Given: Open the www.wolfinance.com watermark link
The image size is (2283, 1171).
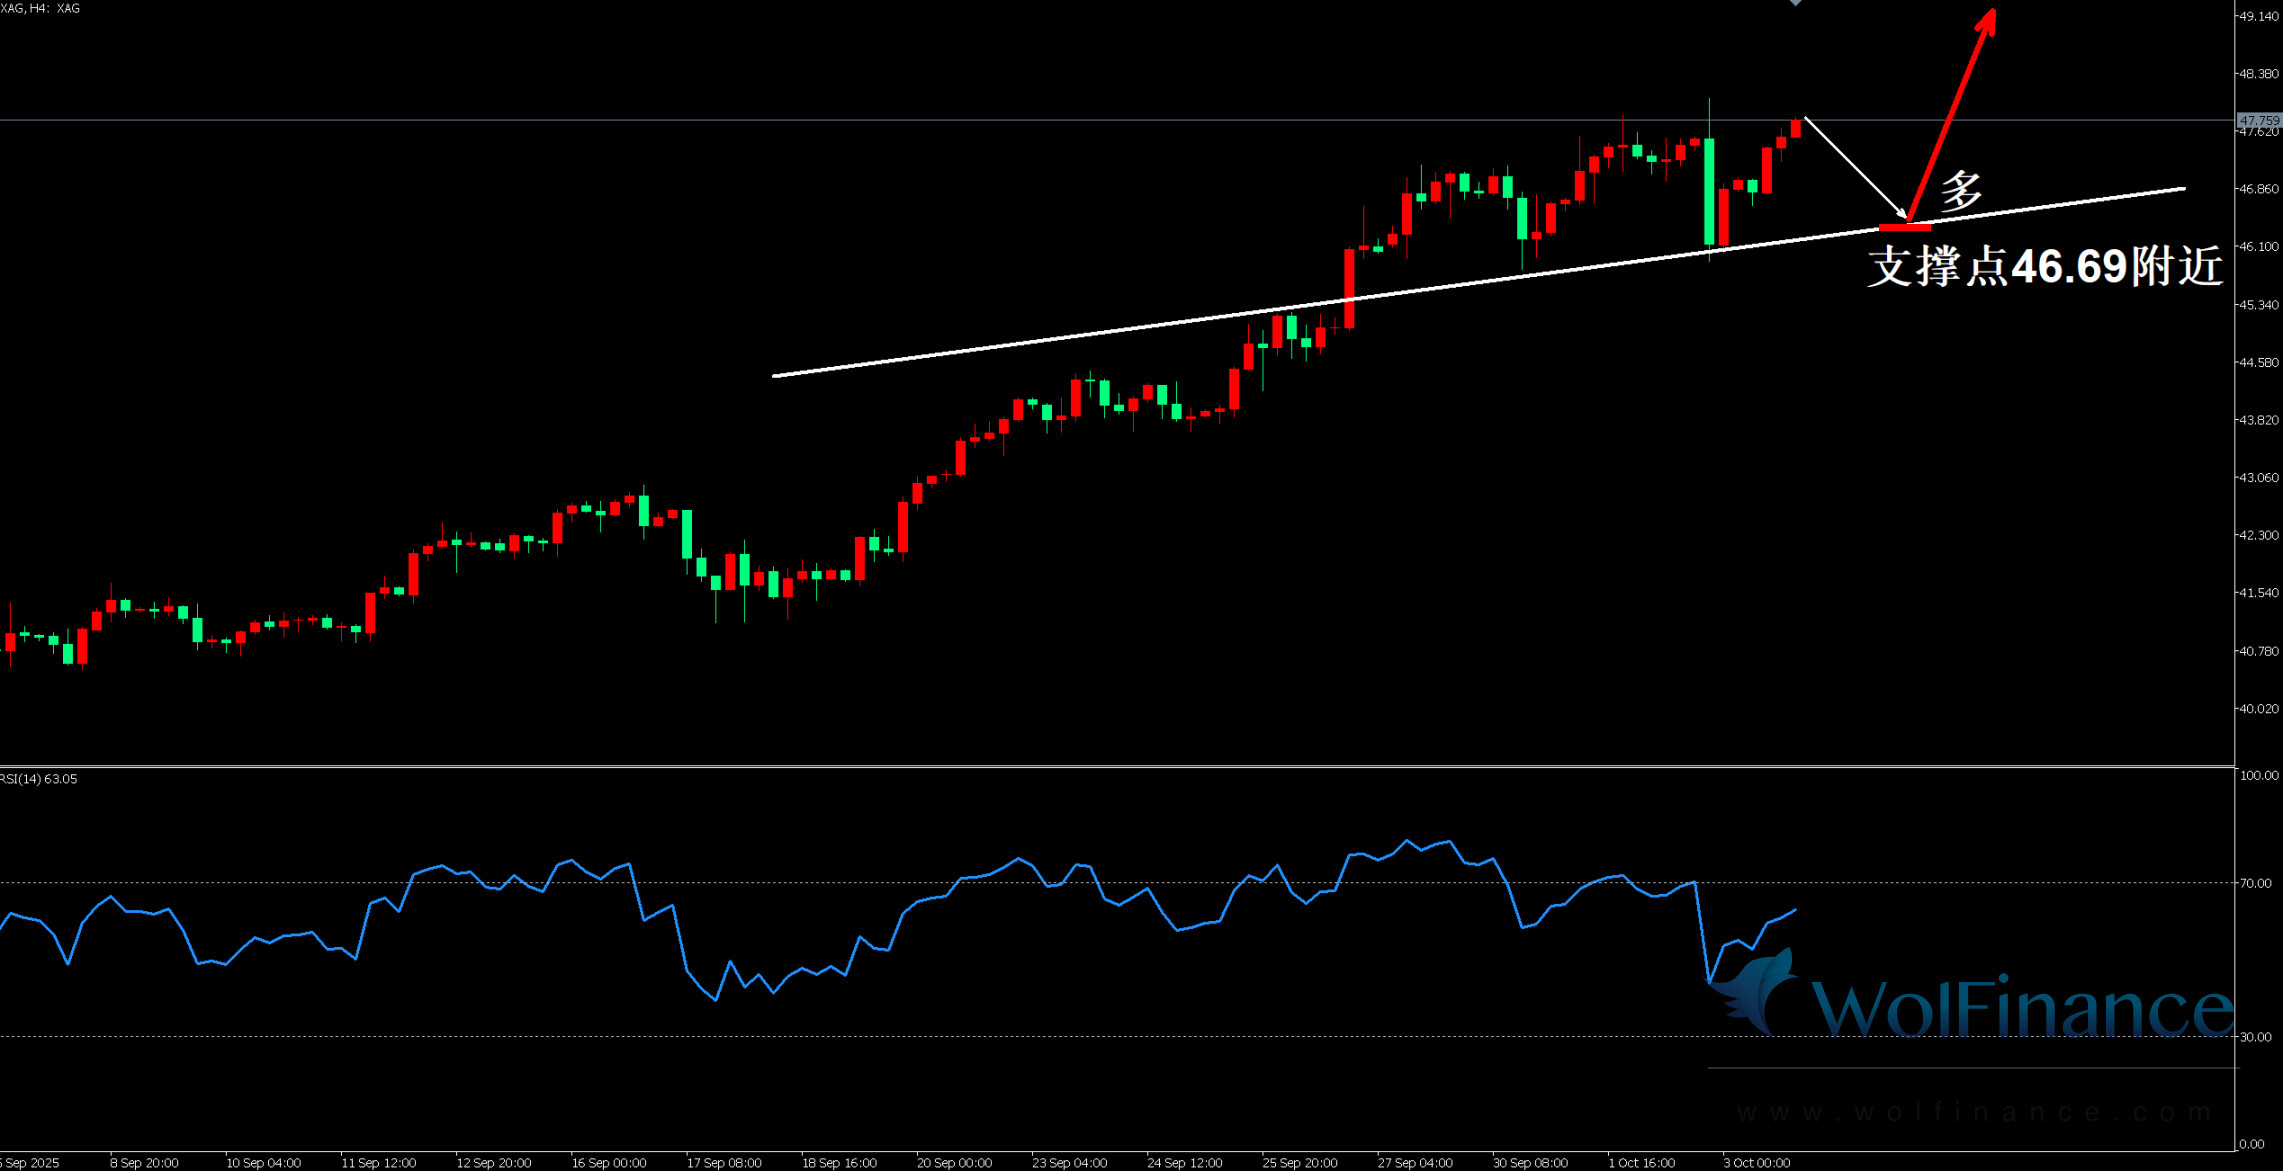Looking at the screenshot, I should tap(1974, 1112).
